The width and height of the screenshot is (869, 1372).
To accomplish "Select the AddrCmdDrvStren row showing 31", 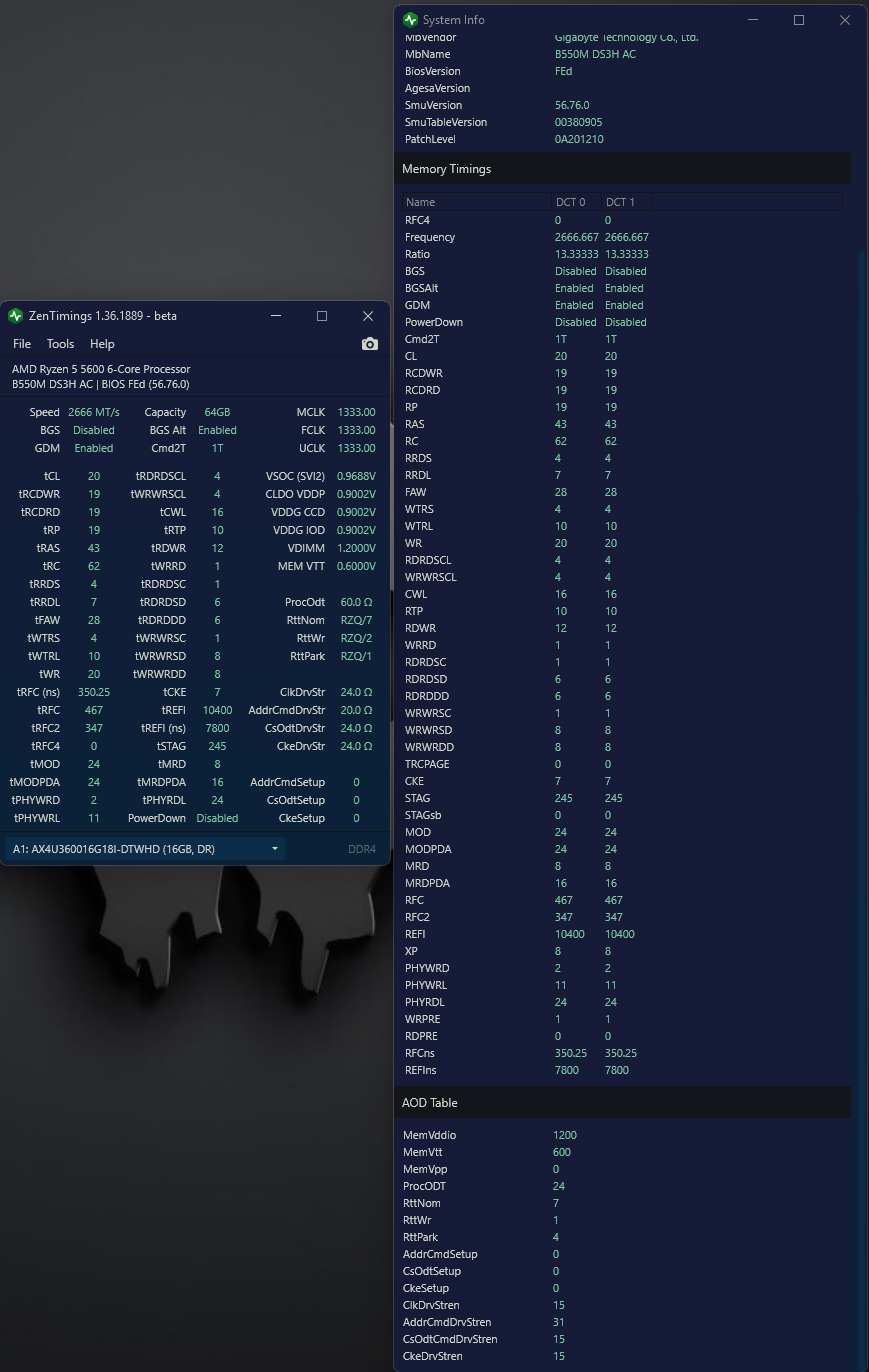I will tap(623, 1322).
